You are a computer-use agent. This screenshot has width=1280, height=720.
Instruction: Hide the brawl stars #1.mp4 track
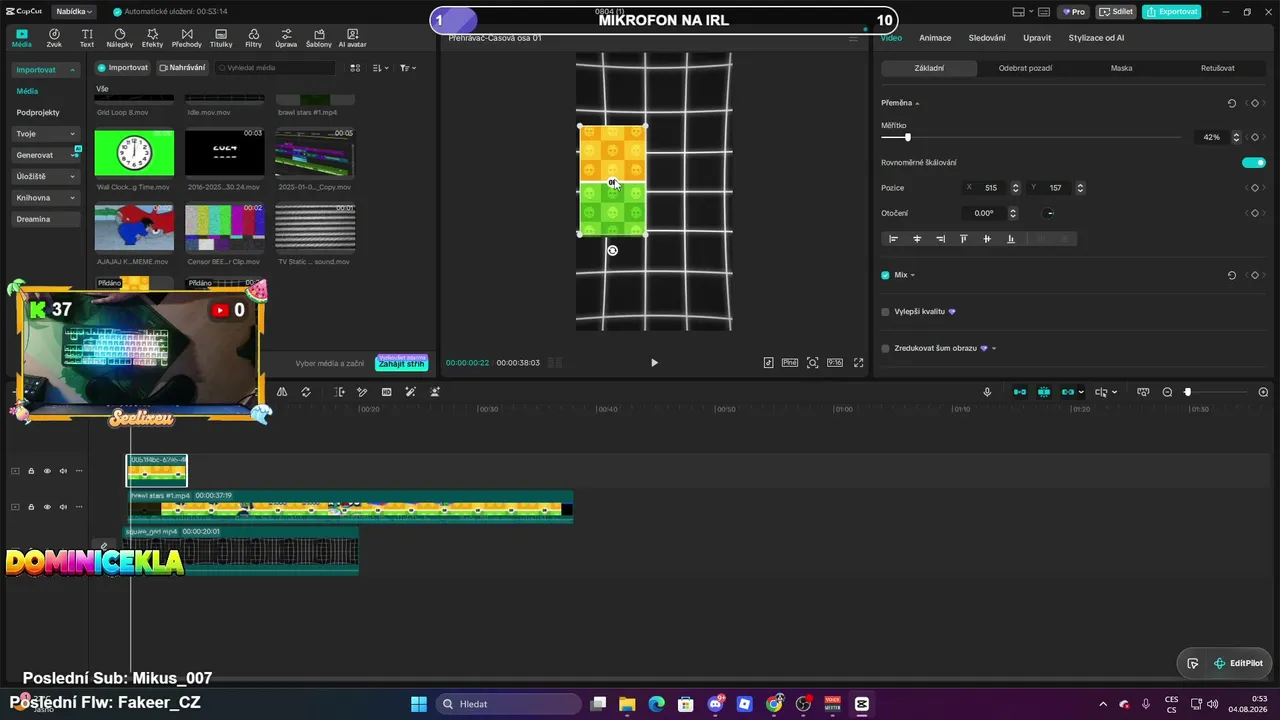pyautogui.click(x=47, y=507)
